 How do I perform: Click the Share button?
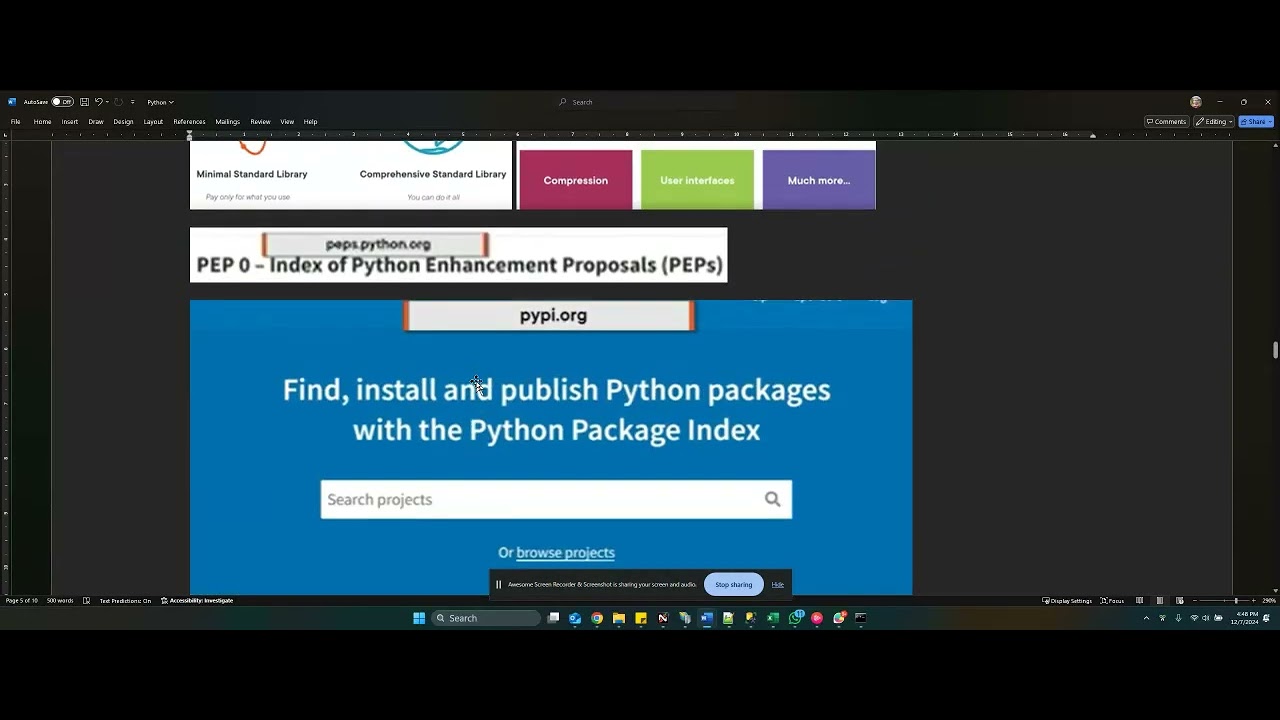1256,122
